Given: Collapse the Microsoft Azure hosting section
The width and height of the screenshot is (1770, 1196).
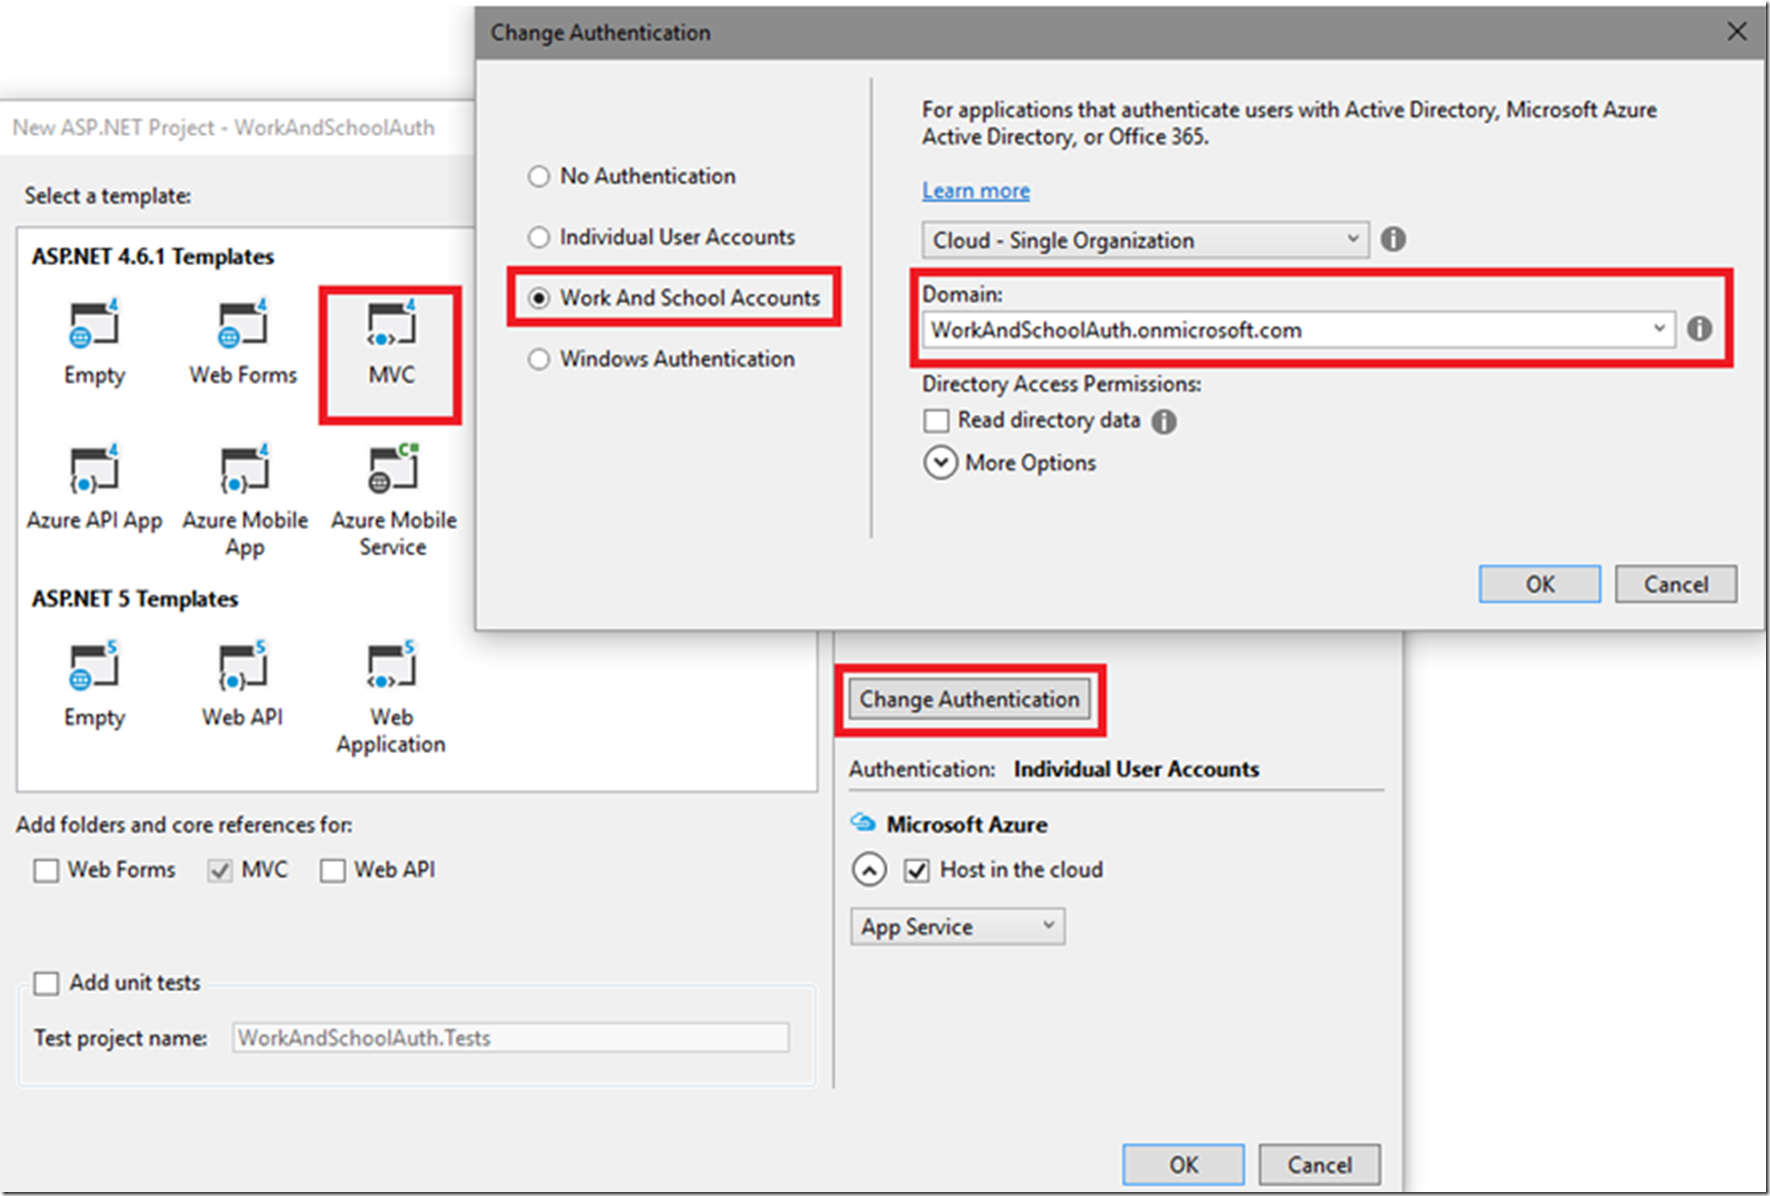Looking at the screenshot, I should (869, 869).
